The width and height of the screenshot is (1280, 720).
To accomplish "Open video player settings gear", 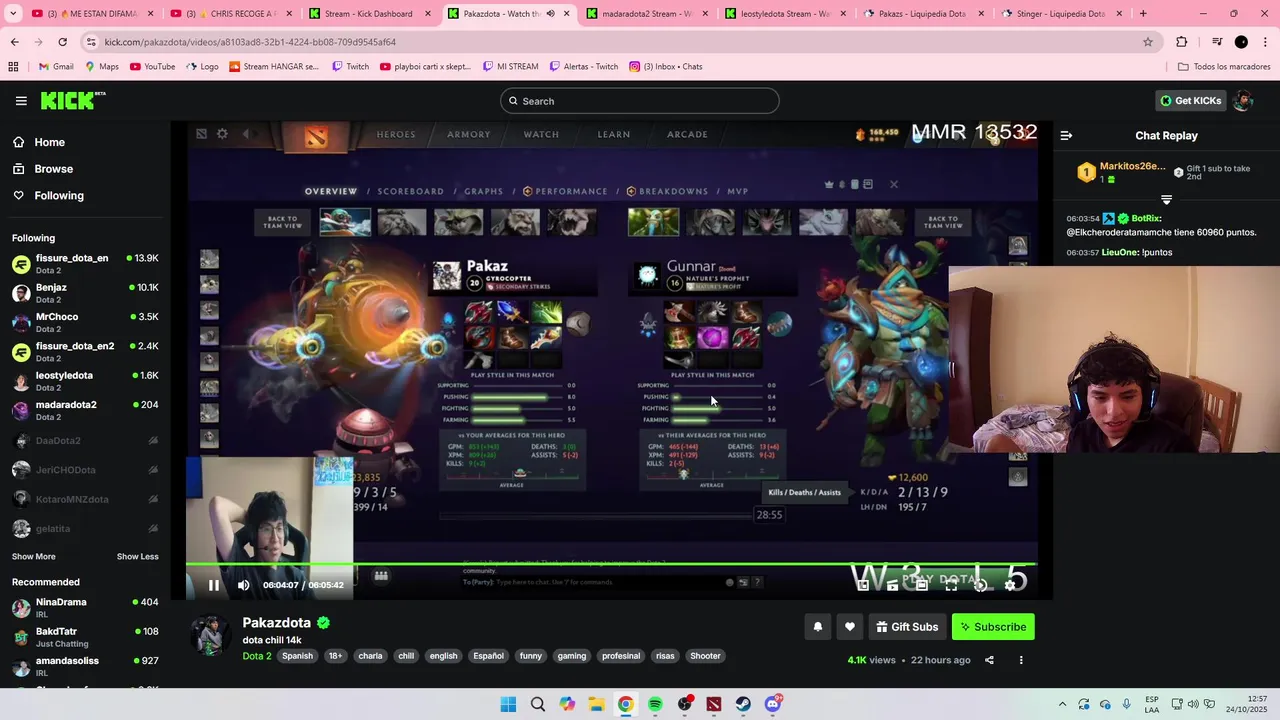I will coord(1010,585).
